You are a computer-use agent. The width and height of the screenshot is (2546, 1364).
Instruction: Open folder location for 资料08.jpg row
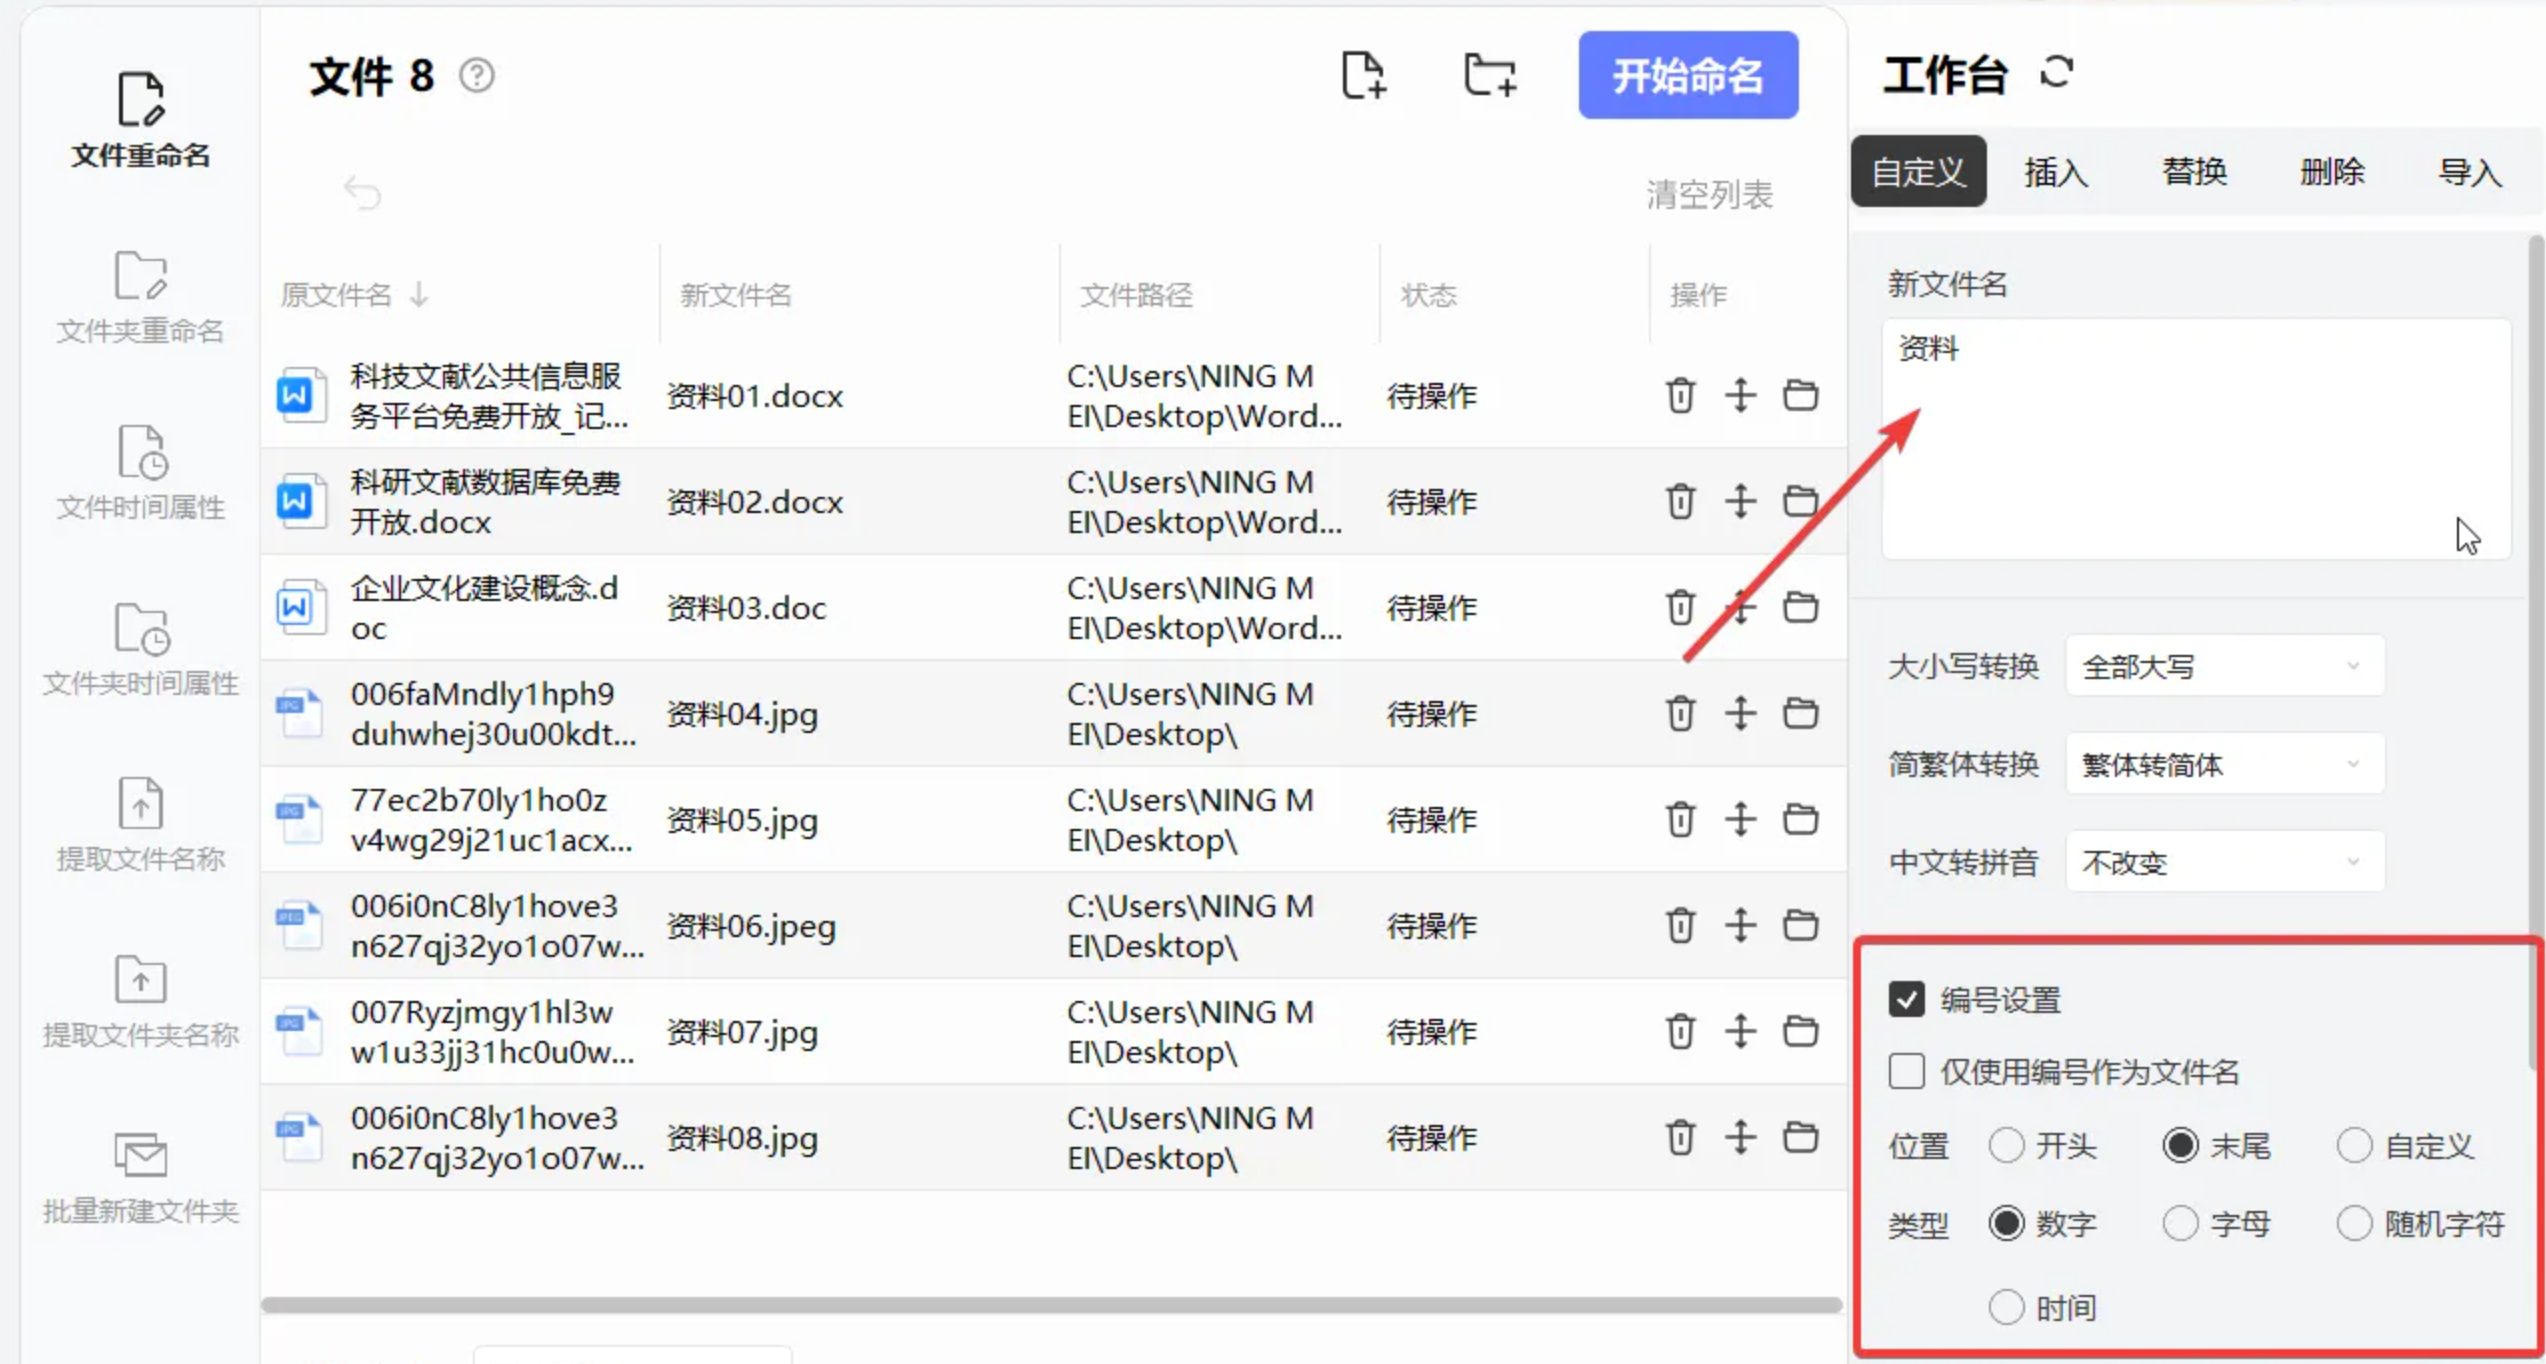pos(1800,1137)
